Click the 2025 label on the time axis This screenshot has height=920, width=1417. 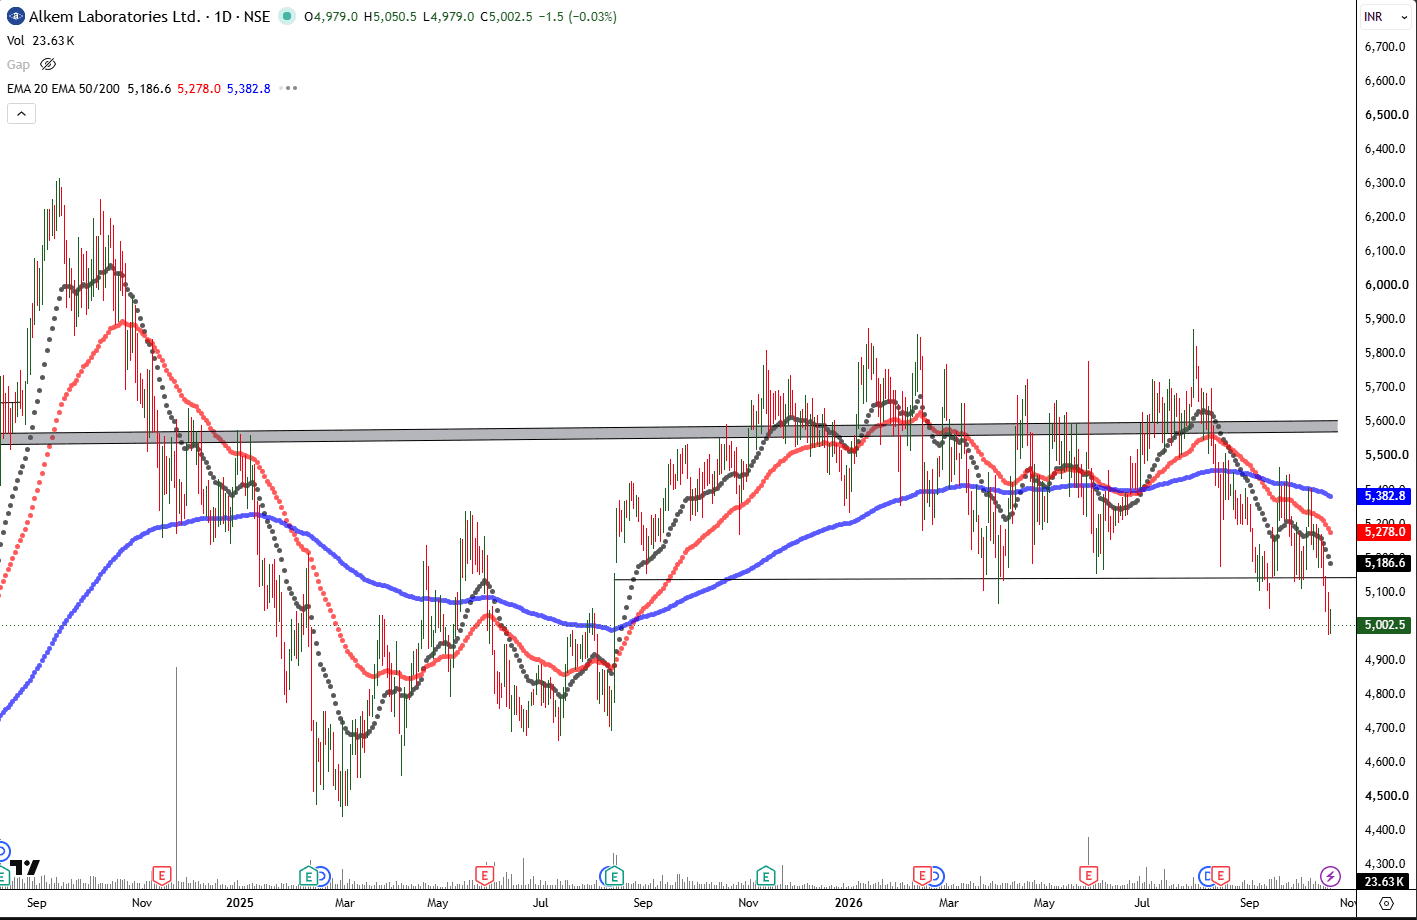coord(240,902)
